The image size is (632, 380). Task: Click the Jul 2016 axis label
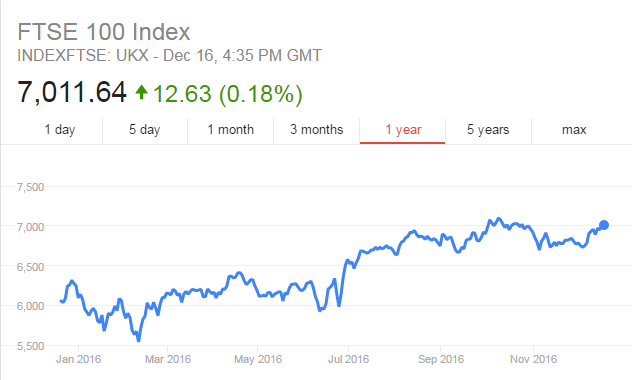pyautogui.click(x=348, y=359)
